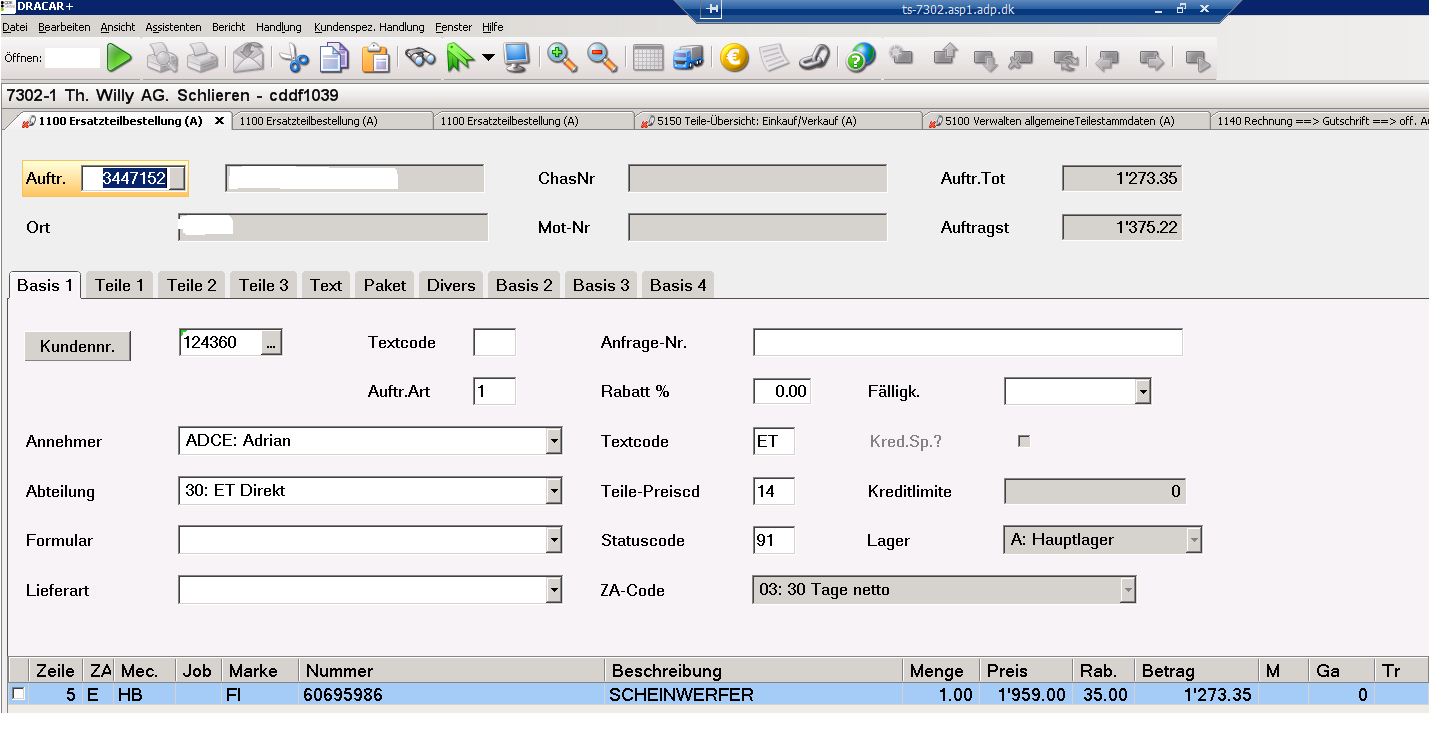Open the calendar grid icon
Viewport: 1429px width, 735px height.
click(648, 58)
